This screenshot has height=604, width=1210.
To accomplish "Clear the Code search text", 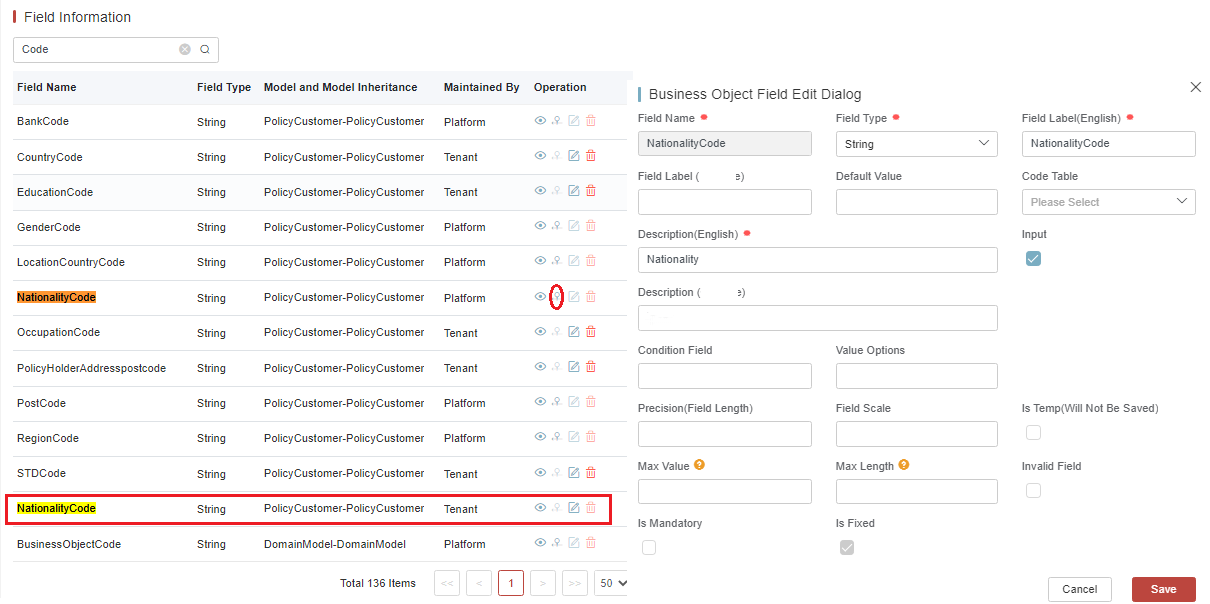I will point(185,49).
